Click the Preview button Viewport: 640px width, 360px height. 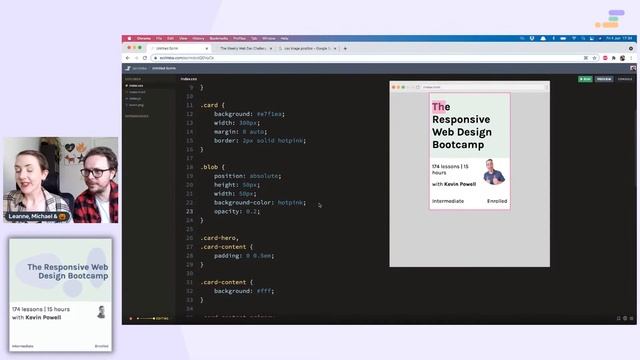click(604, 79)
